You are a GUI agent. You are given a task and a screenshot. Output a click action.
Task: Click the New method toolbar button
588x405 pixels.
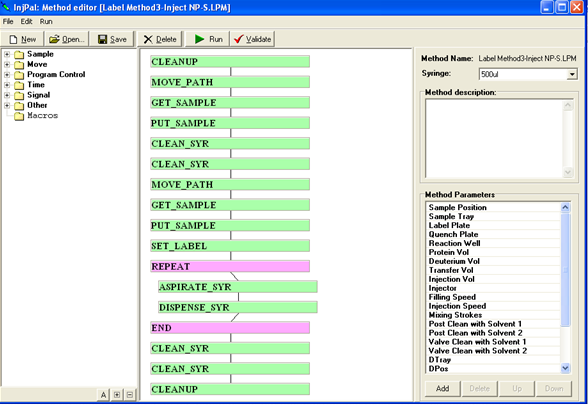pyautogui.click(x=22, y=39)
